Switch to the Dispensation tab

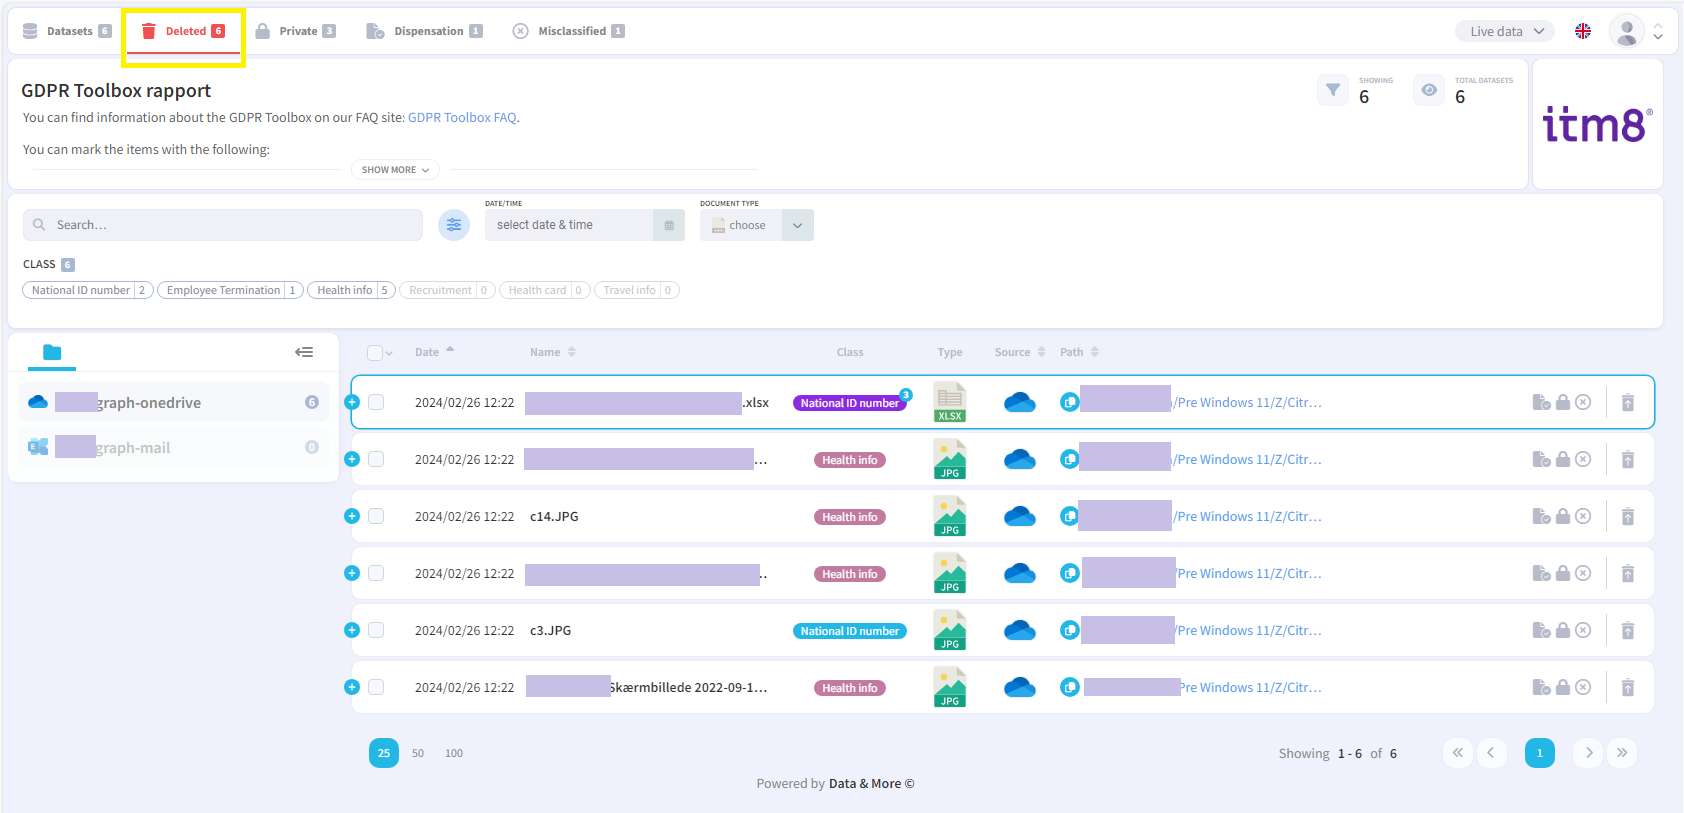tap(424, 31)
